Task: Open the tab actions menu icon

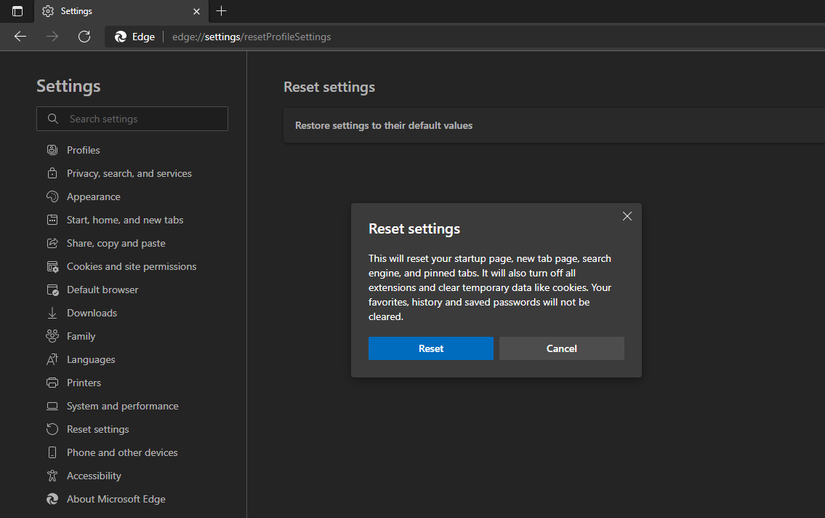Action: click(x=17, y=11)
